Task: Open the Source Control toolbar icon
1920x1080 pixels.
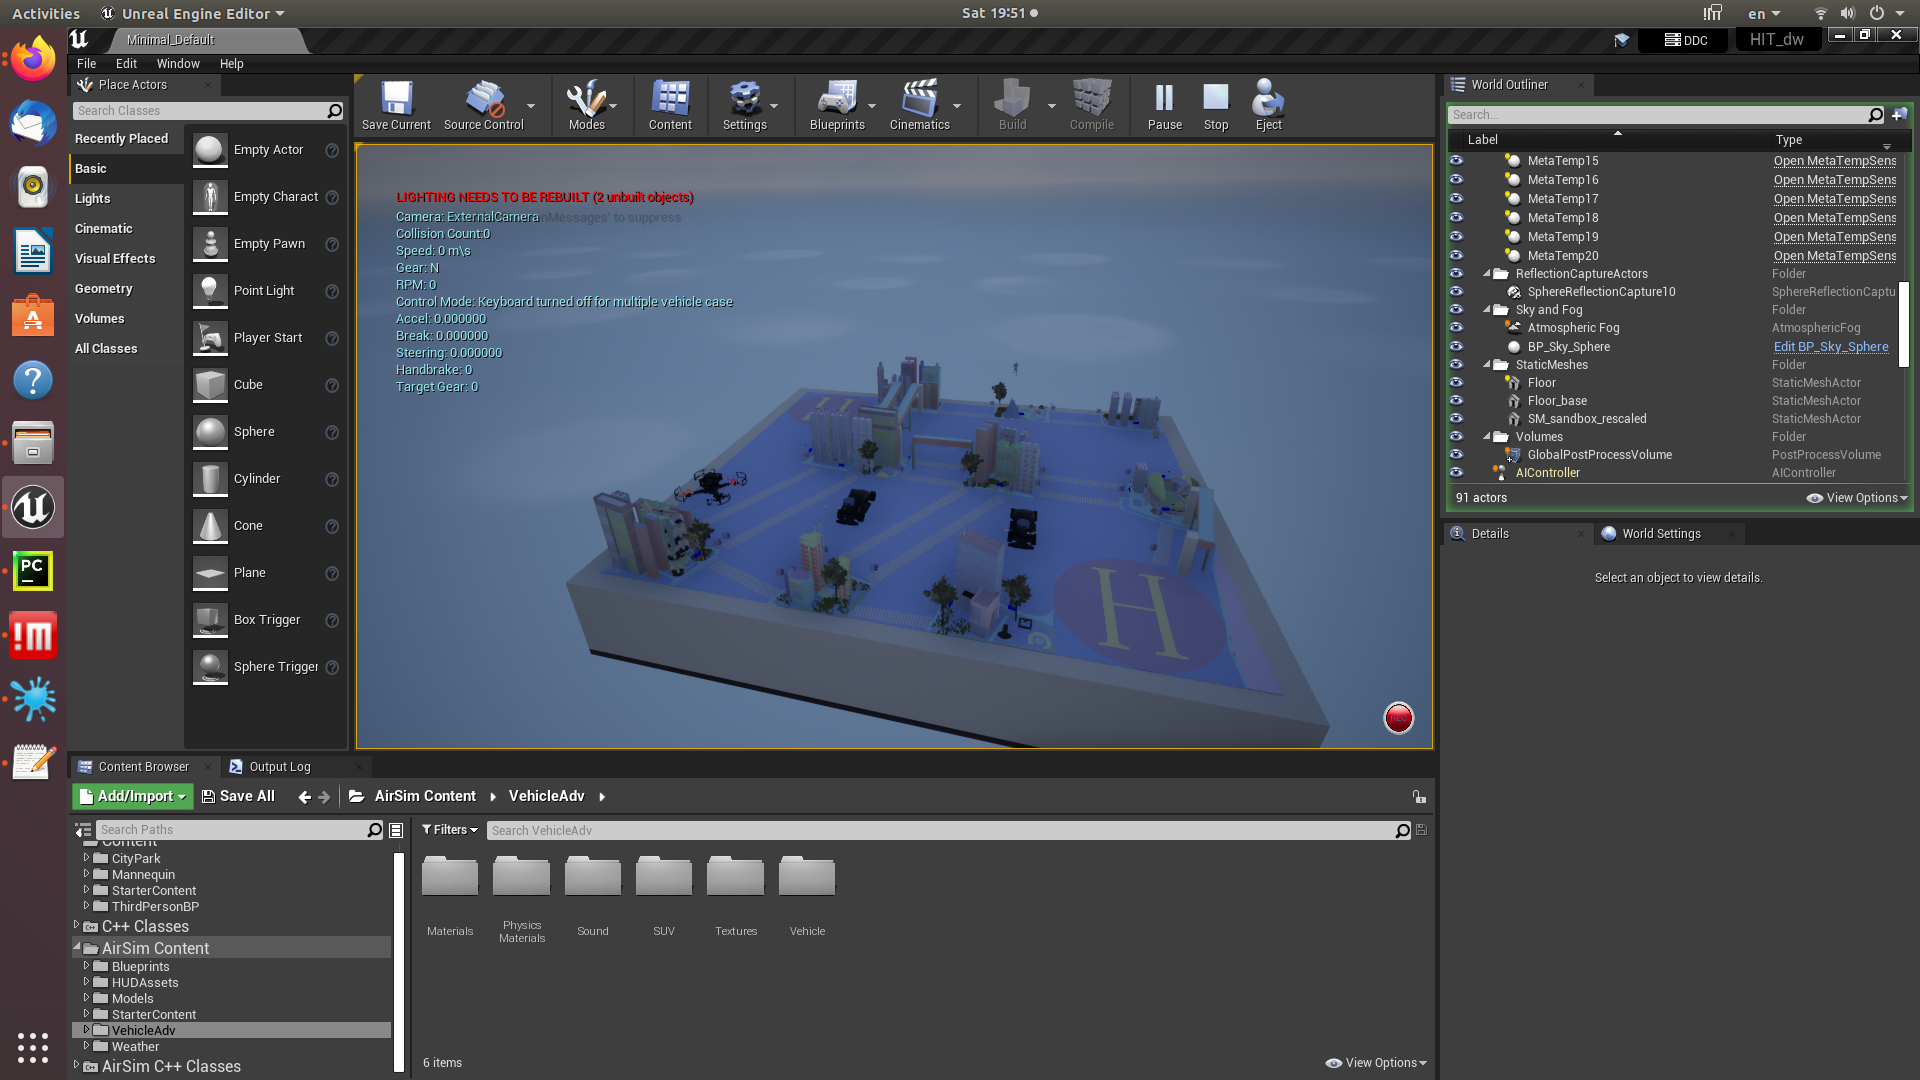Action: tap(484, 100)
